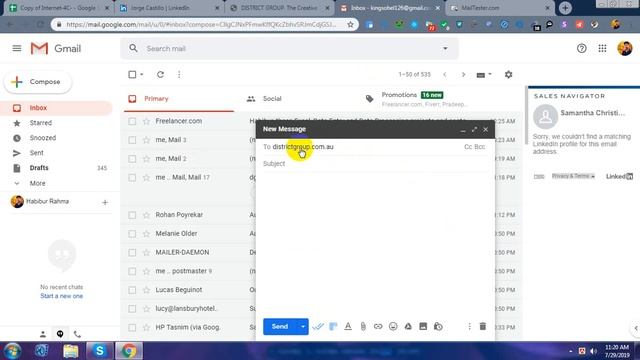Open the search options dropdown arrow
The height and width of the screenshot is (360, 640).
click(x=445, y=49)
